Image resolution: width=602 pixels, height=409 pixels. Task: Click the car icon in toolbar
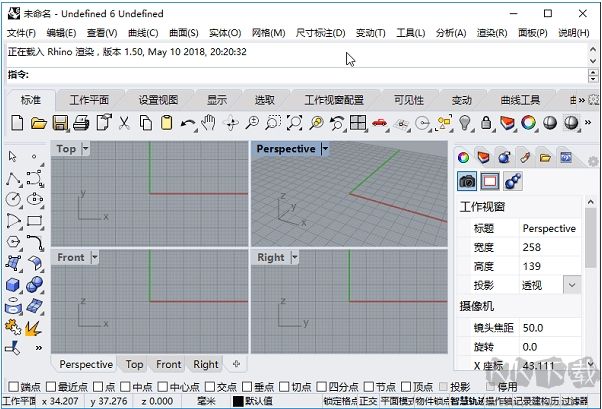[380, 123]
